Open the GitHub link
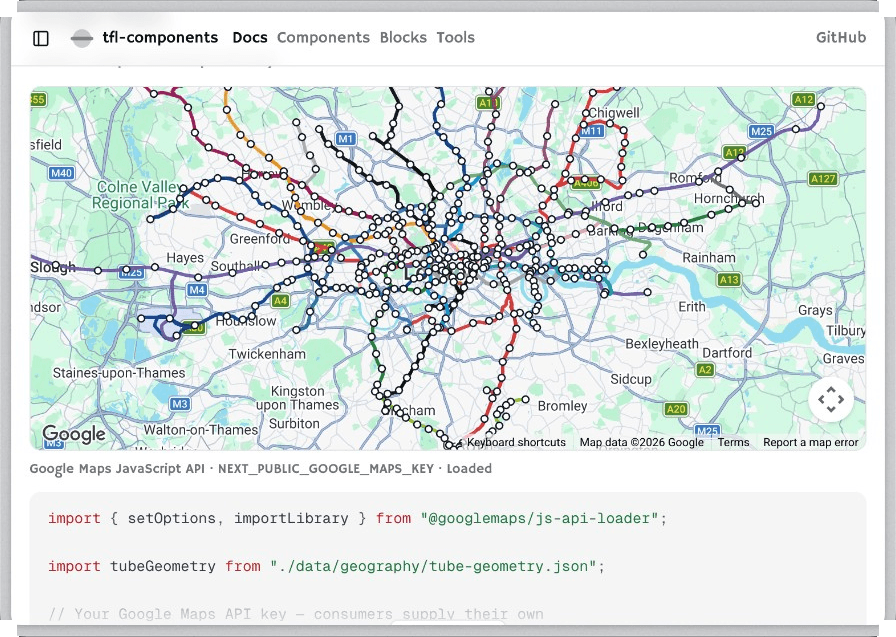This screenshot has width=896, height=637. [x=841, y=38]
